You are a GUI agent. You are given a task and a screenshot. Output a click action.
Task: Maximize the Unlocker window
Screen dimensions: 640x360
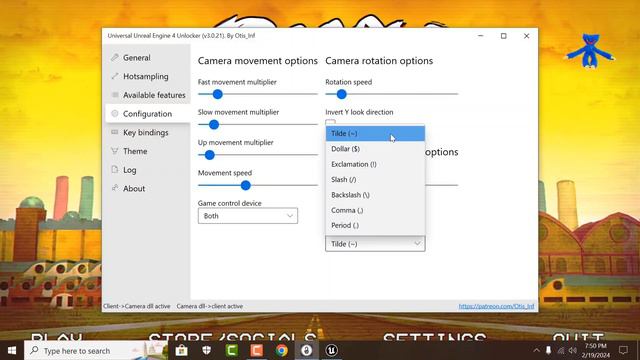tap(504, 36)
